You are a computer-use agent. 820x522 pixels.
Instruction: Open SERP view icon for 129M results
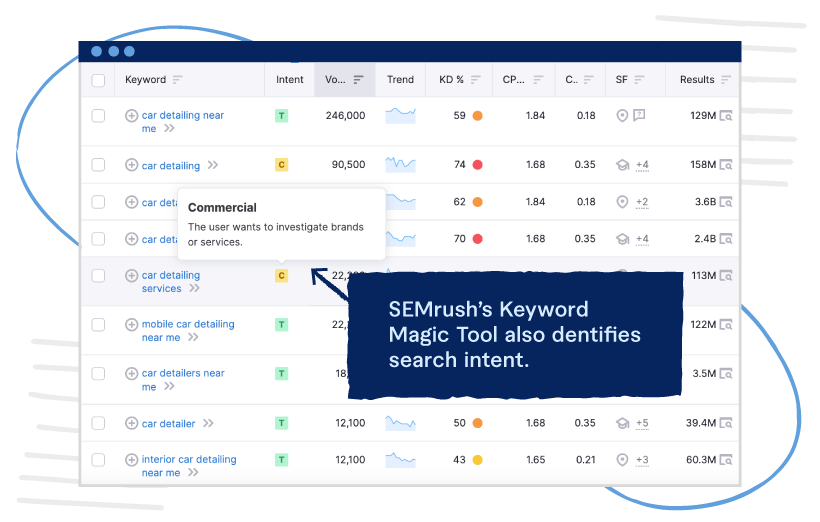pyautogui.click(x=726, y=116)
